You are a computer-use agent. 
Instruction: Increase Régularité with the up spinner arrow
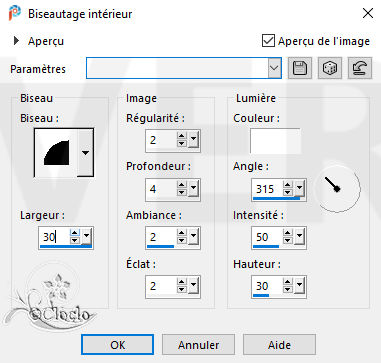pos(181,136)
